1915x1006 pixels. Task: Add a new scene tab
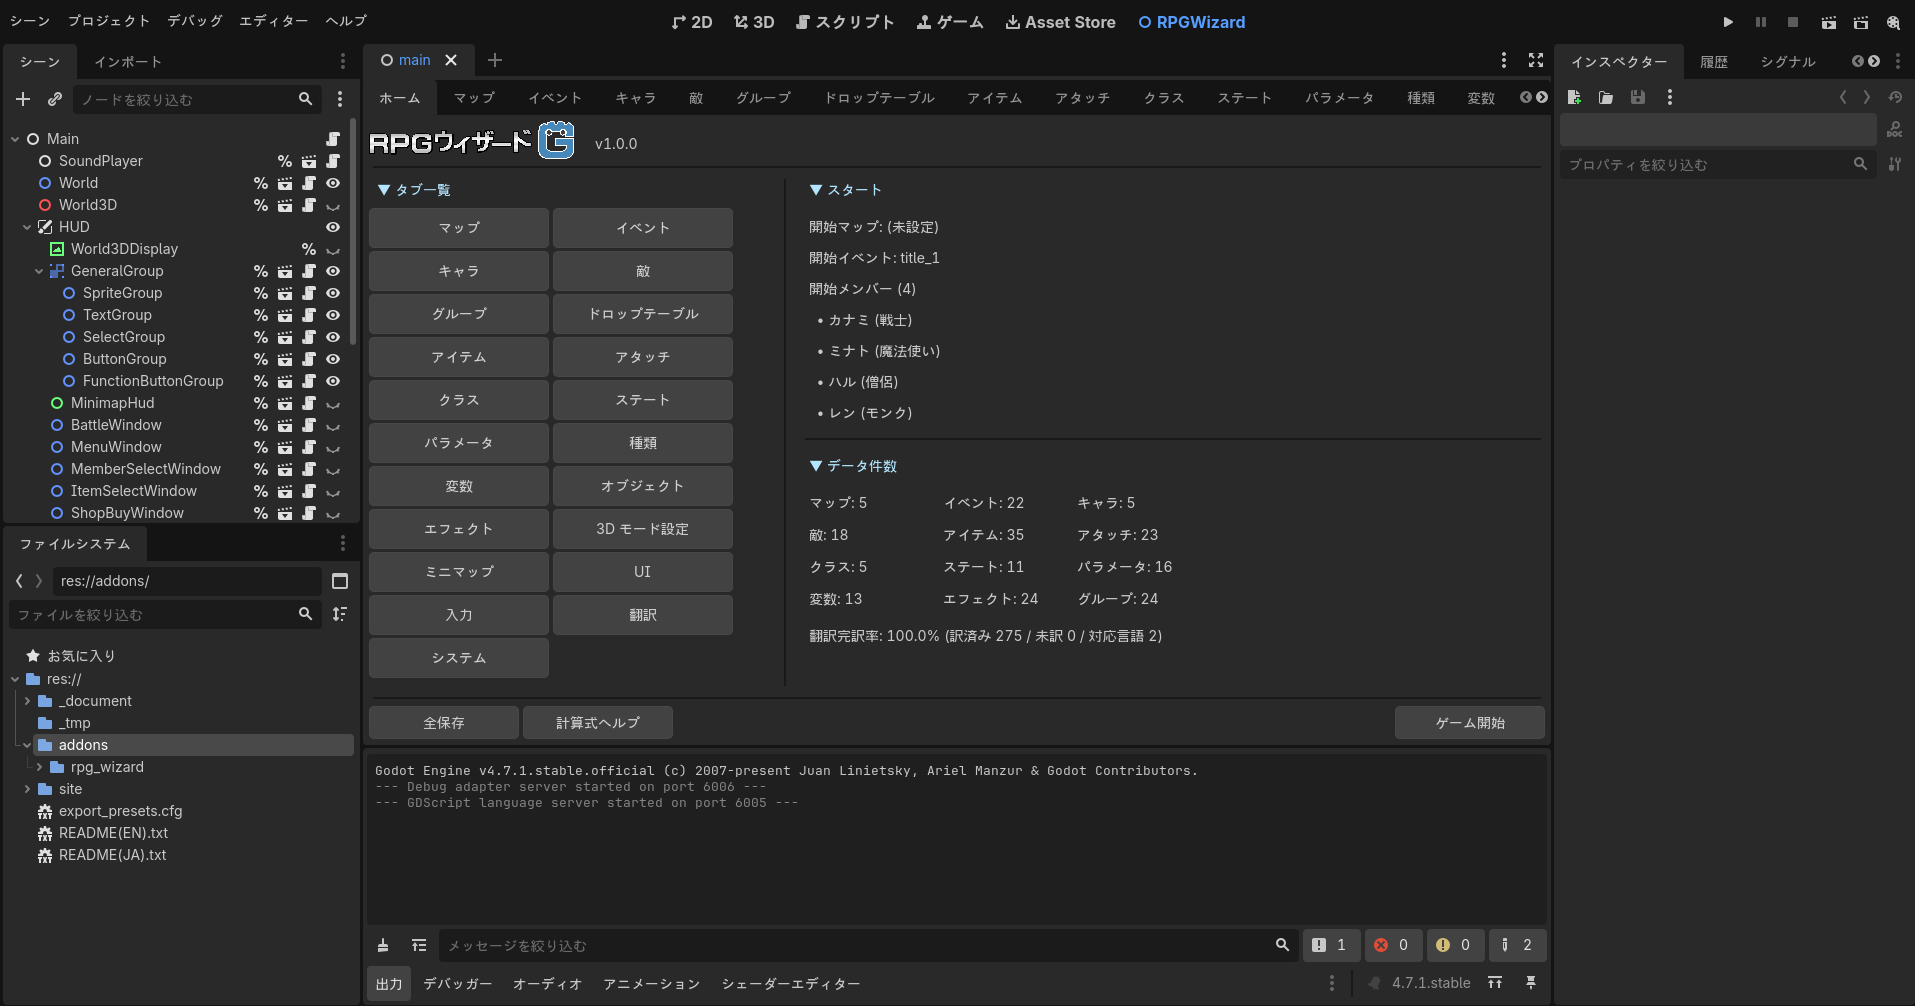(x=495, y=60)
